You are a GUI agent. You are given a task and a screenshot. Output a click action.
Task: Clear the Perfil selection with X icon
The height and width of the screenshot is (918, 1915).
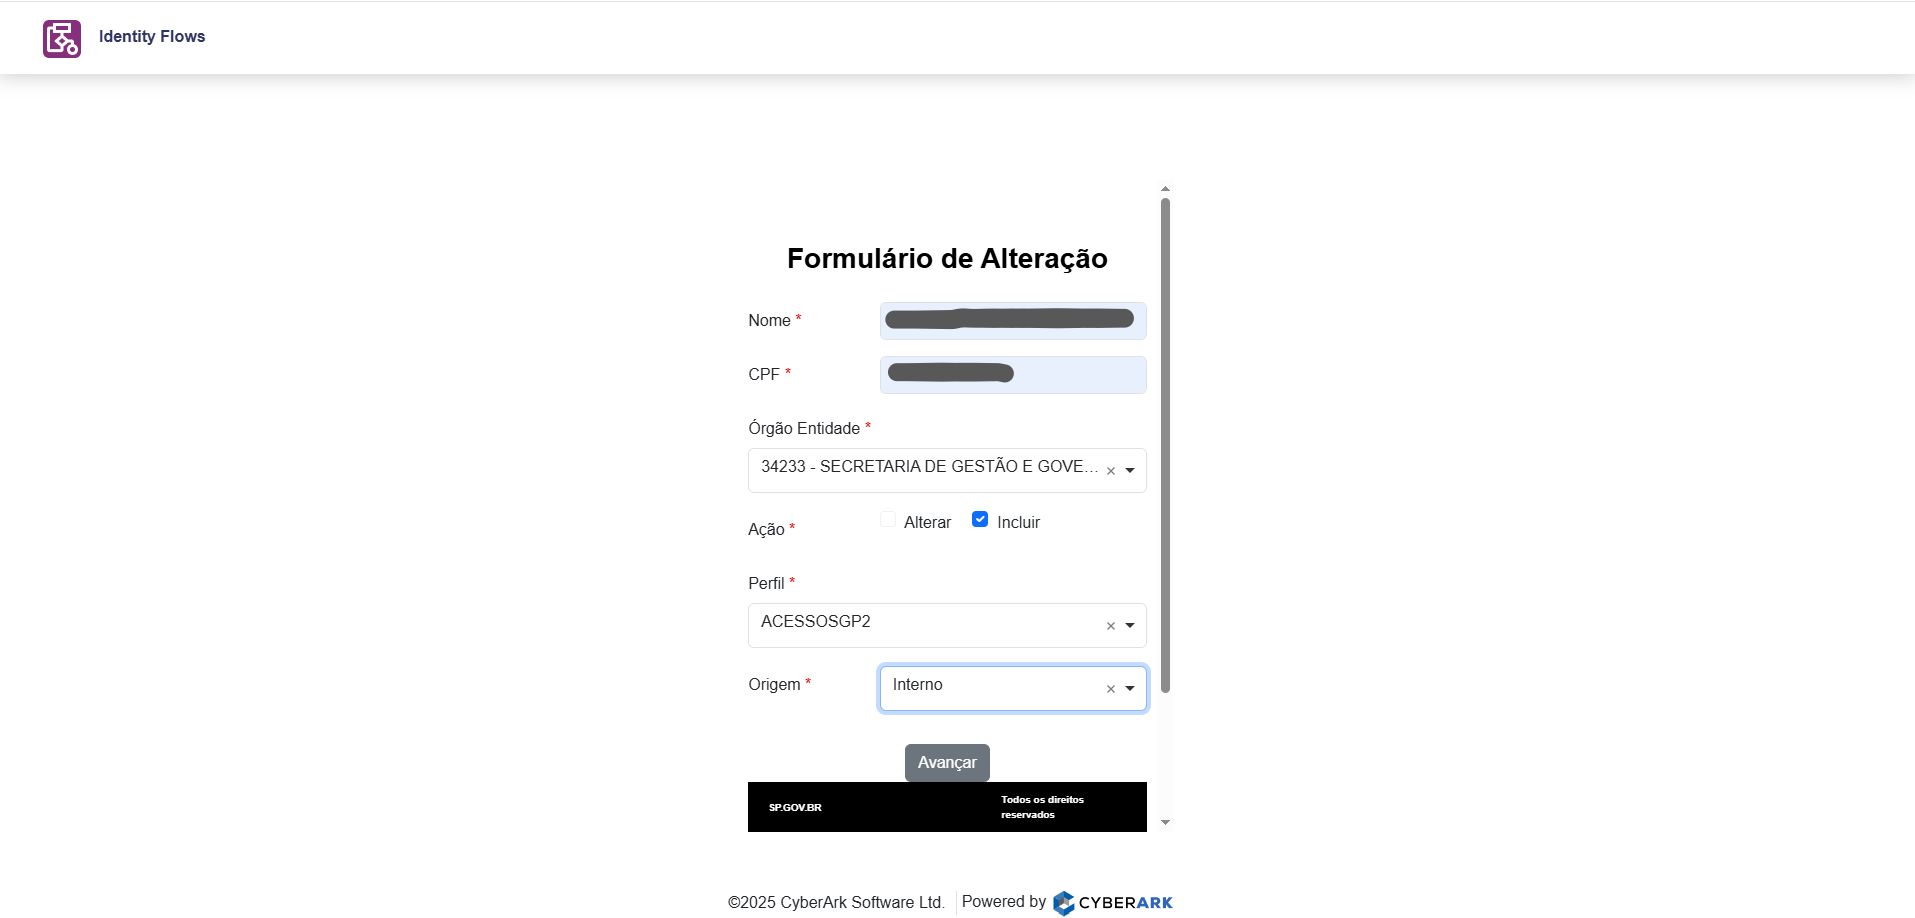click(1110, 626)
